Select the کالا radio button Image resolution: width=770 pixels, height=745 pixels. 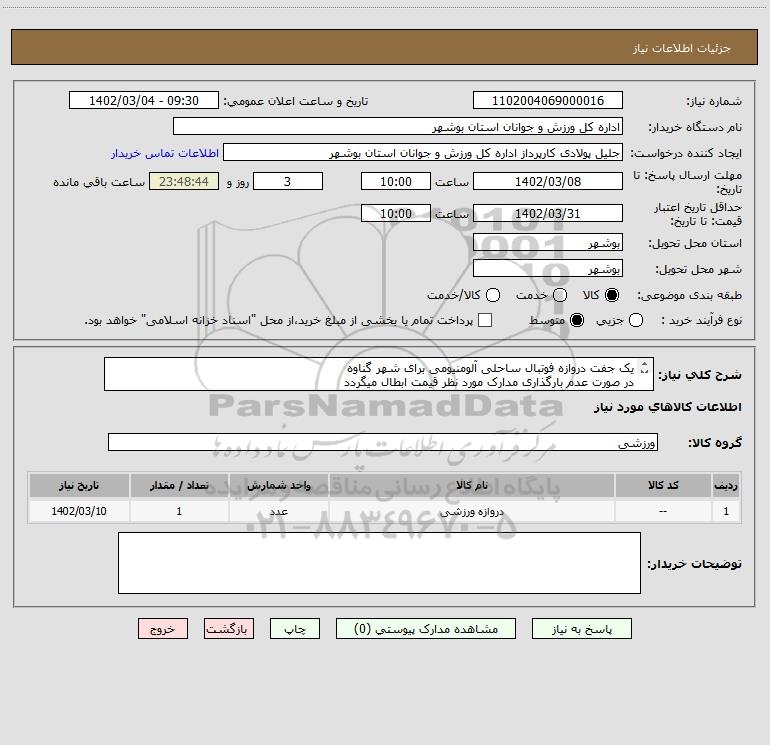click(612, 295)
